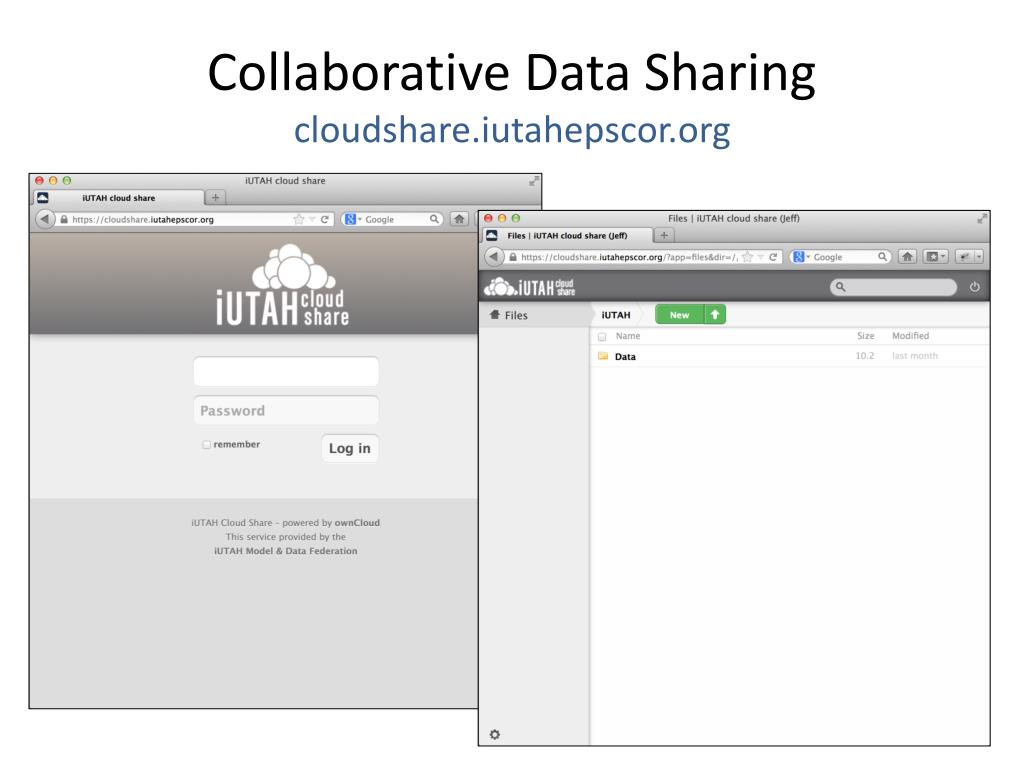Click the Modified column header

click(x=910, y=336)
